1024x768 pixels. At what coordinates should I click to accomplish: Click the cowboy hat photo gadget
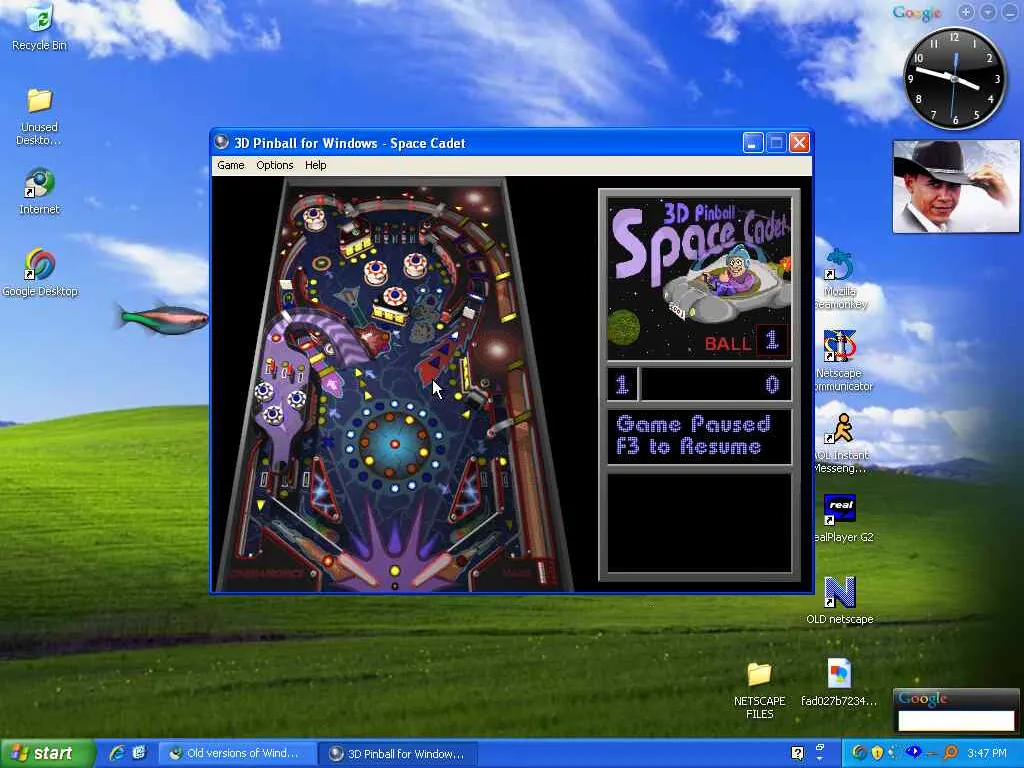pyautogui.click(x=956, y=186)
